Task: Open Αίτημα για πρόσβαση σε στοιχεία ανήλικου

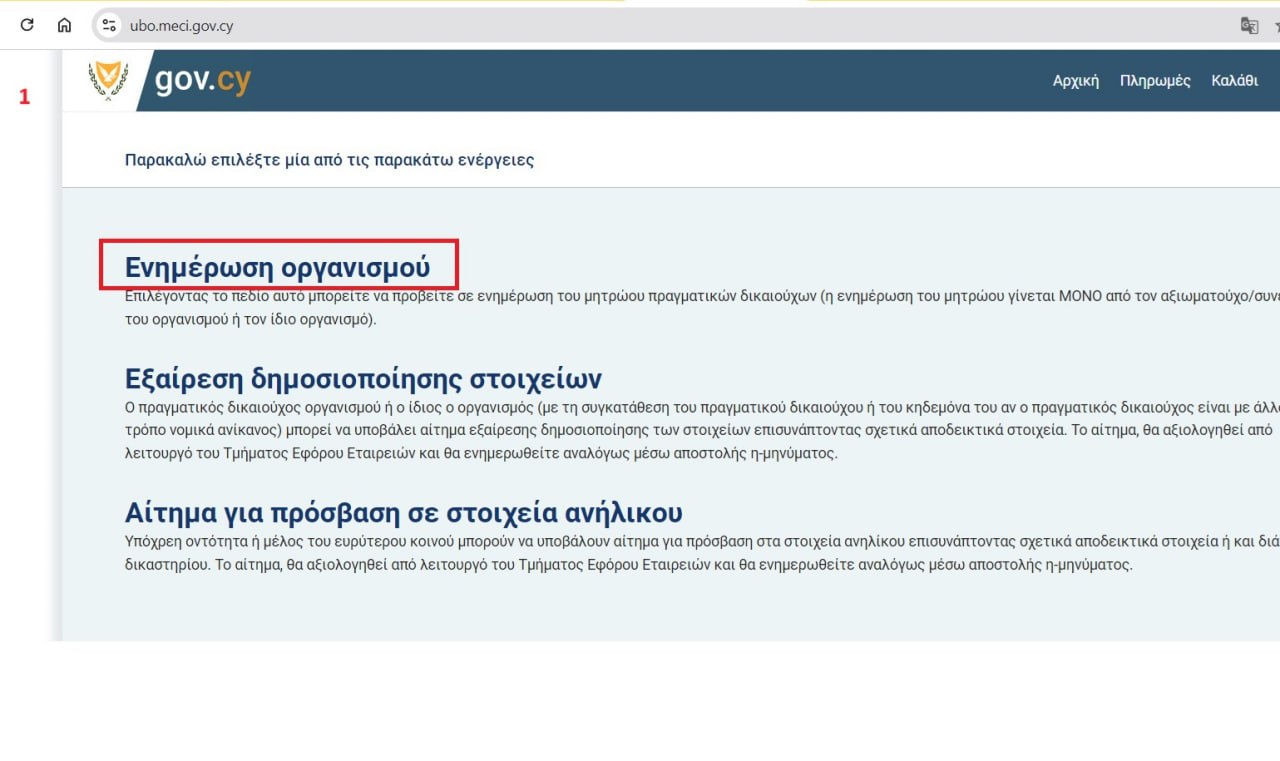Action: click(403, 513)
